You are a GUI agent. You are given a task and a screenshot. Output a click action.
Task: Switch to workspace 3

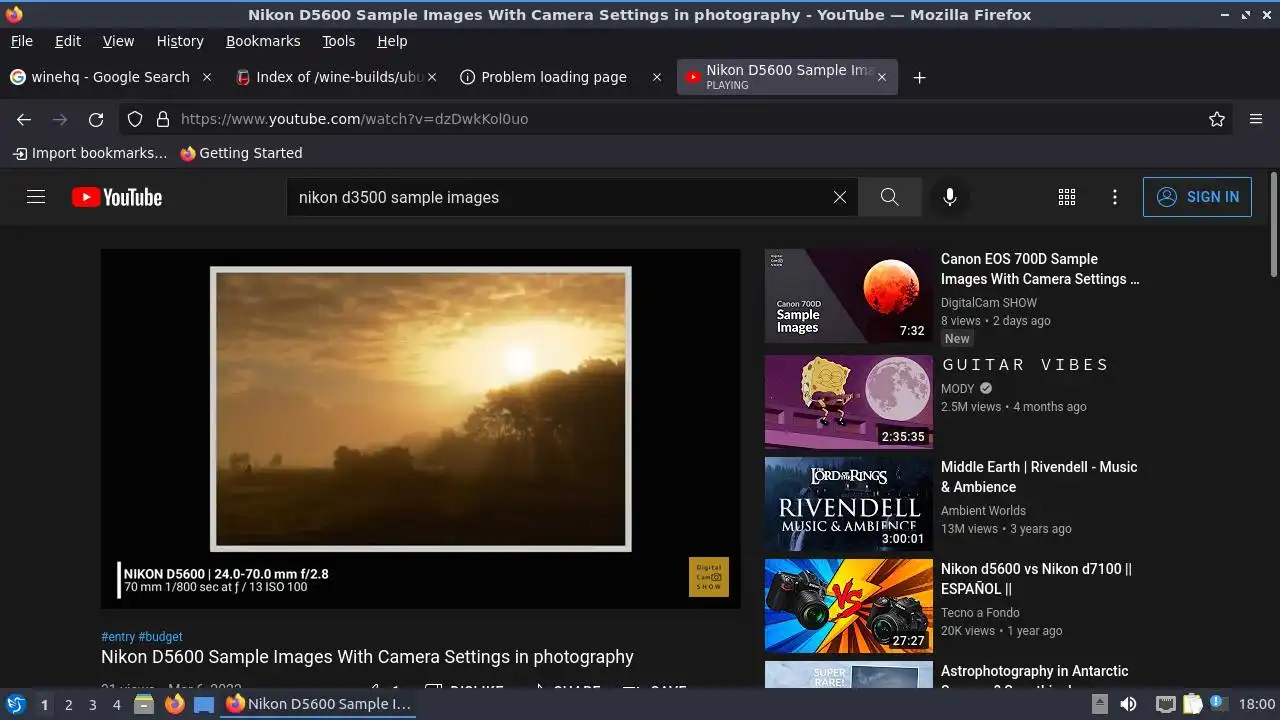click(92, 704)
